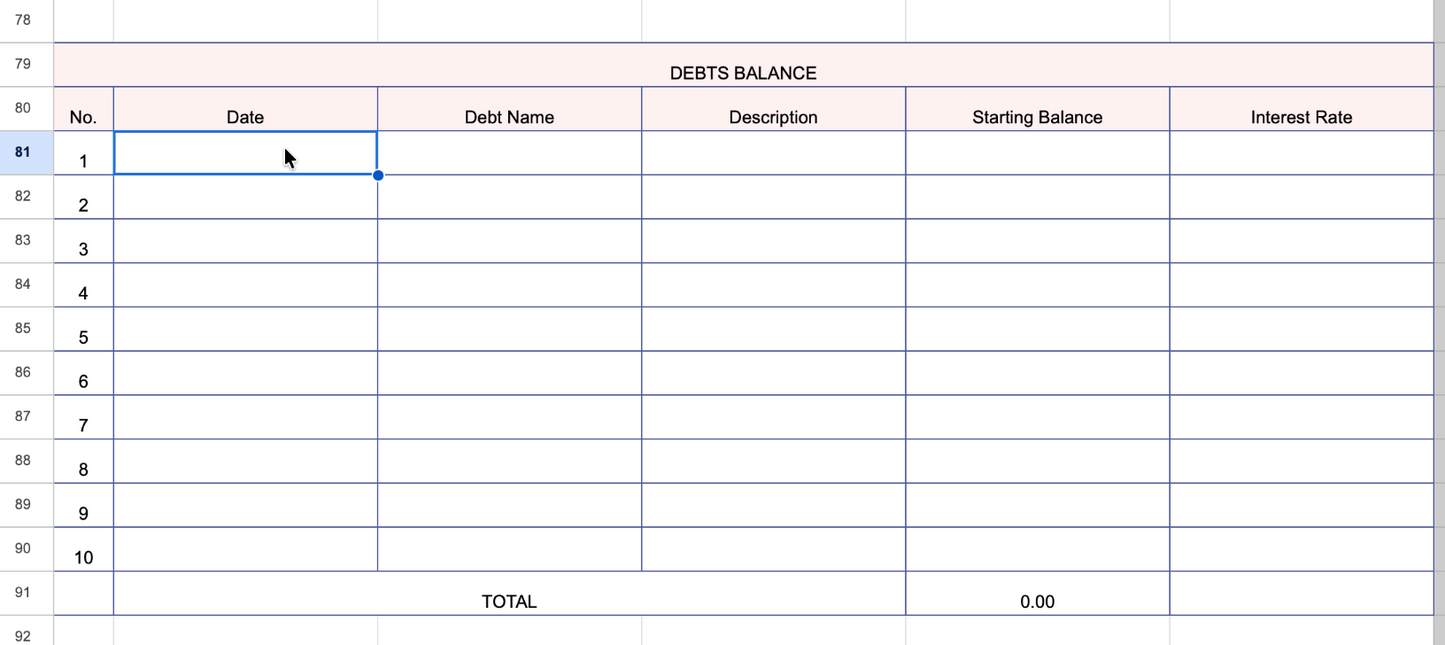Select row header 88
The width and height of the screenshot is (1445, 645).
[x=26, y=461]
